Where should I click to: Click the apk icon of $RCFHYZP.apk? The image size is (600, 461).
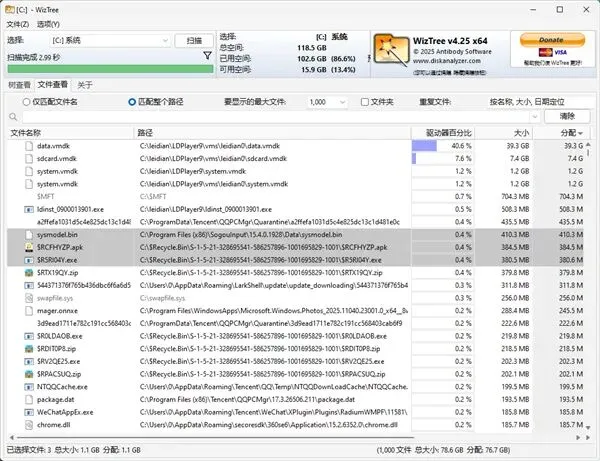click(x=29, y=247)
